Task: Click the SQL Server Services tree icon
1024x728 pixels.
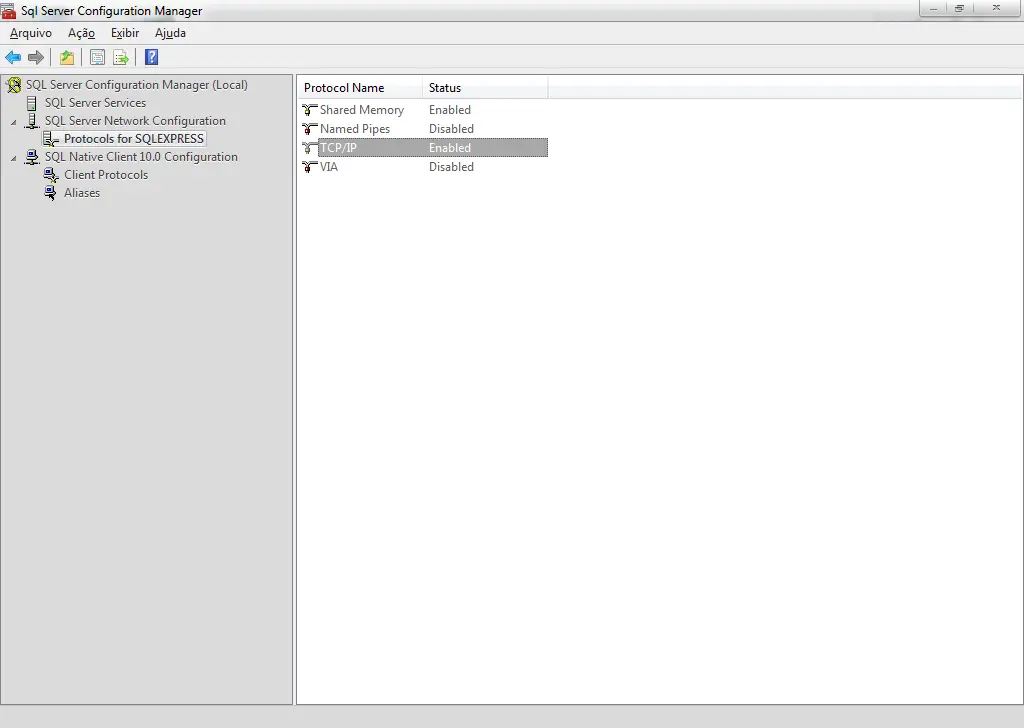Action: coord(31,103)
